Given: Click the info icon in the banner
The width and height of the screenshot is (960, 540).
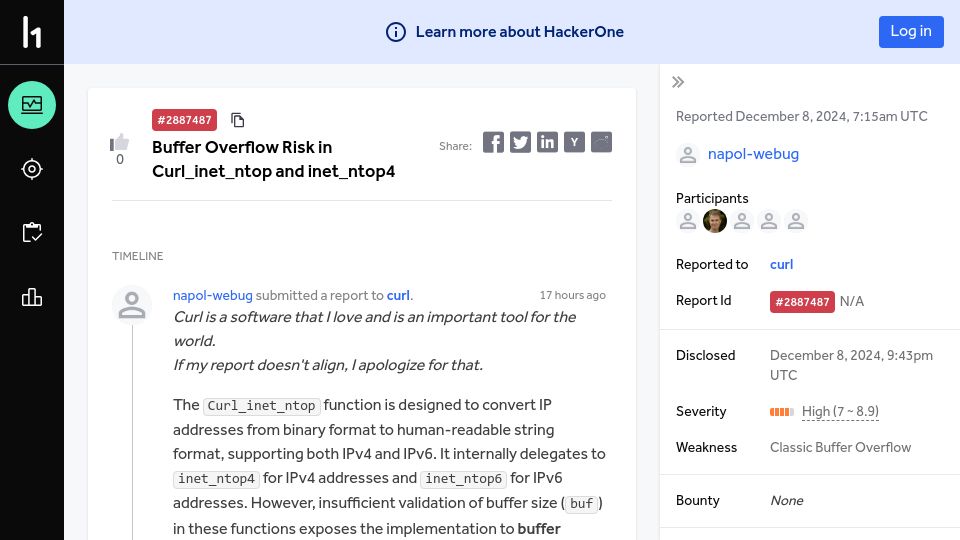Looking at the screenshot, I should tap(396, 32).
